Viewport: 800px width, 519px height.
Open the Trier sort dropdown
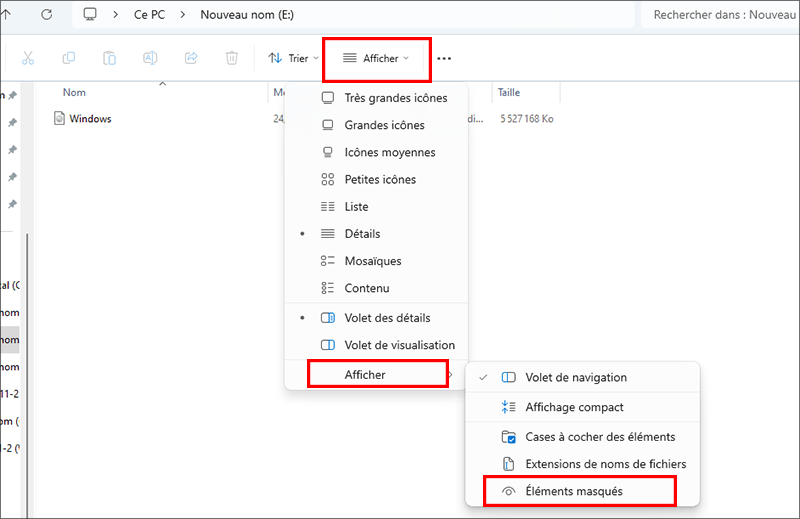point(293,59)
